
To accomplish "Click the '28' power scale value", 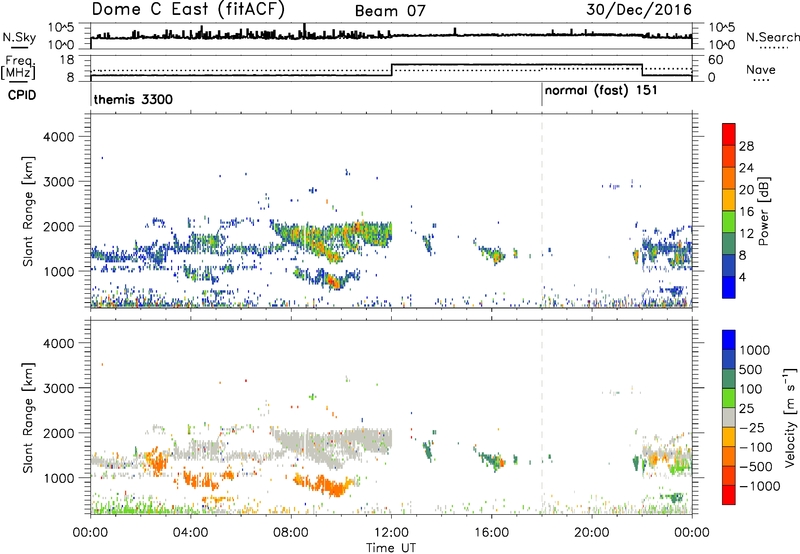I will point(746,146).
